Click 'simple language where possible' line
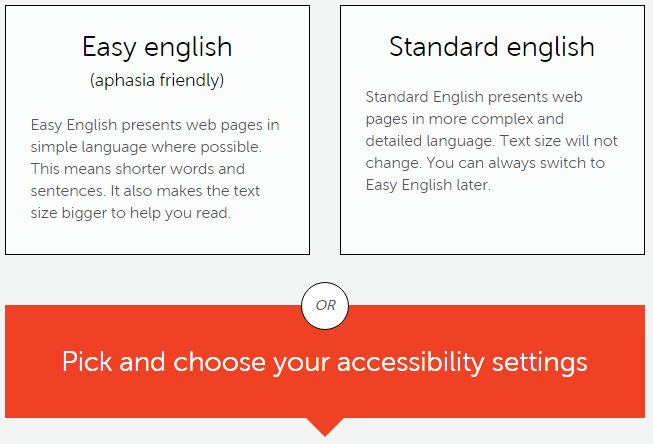Image resolution: width=653 pixels, height=444 pixels. click(x=146, y=147)
